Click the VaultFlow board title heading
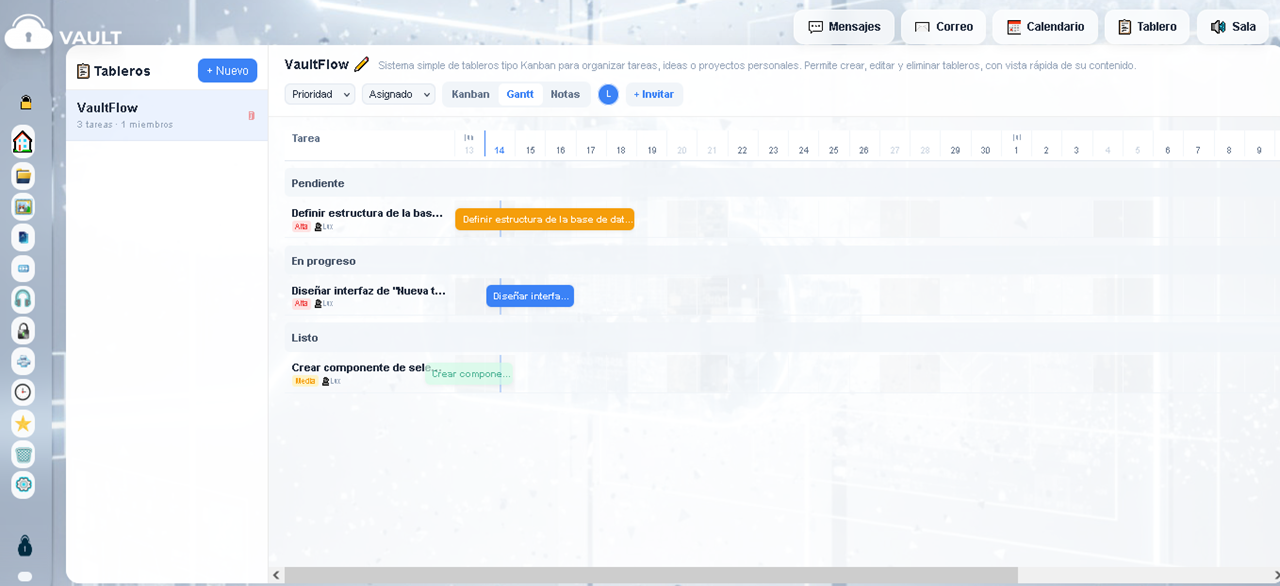Image resolution: width=1280 pixels, height=586 pixels. pyautogui.click(x=317, y=64)
